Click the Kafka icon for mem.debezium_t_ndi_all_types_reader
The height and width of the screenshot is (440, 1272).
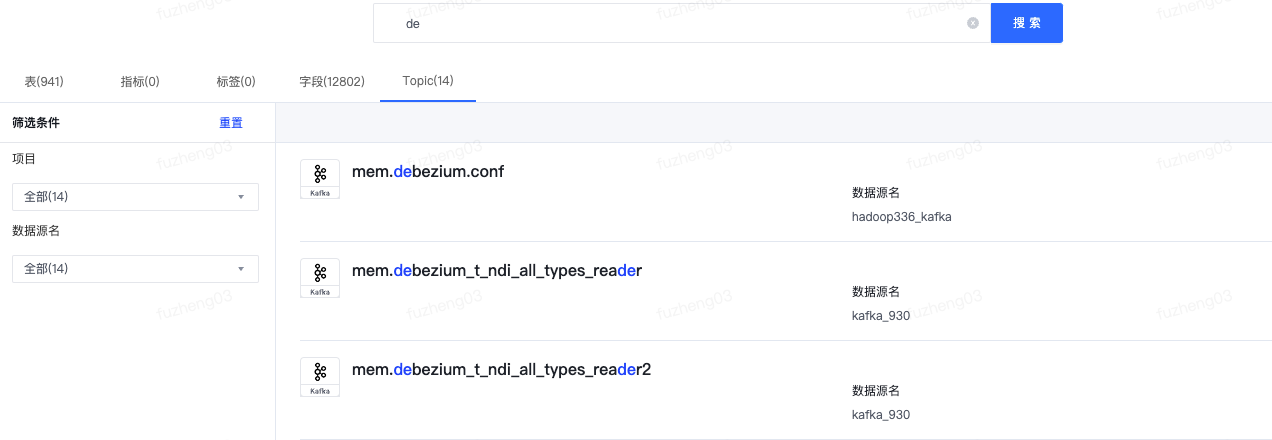320,278
